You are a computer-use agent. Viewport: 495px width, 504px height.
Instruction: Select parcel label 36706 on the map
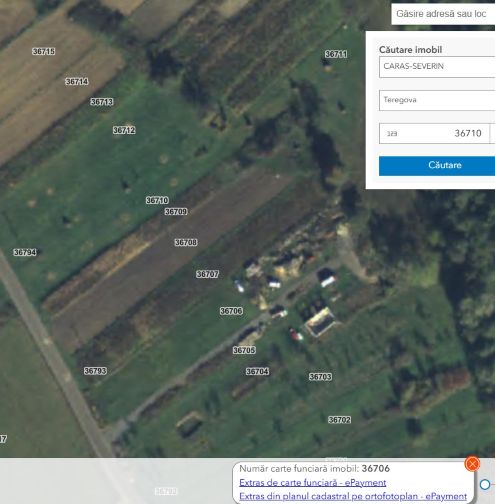231,311
